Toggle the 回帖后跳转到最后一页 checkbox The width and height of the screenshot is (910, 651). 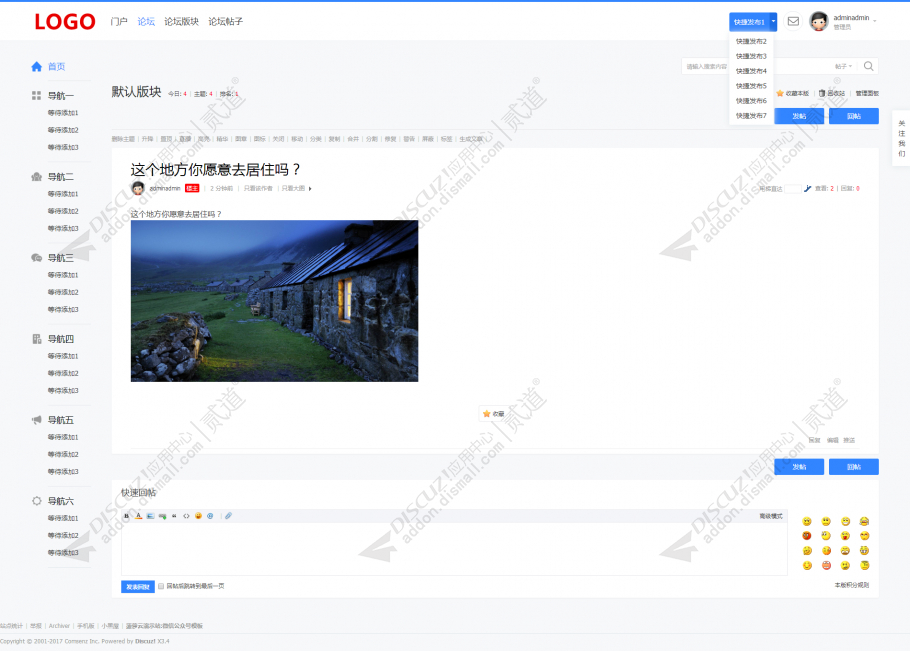coord(161,586)
